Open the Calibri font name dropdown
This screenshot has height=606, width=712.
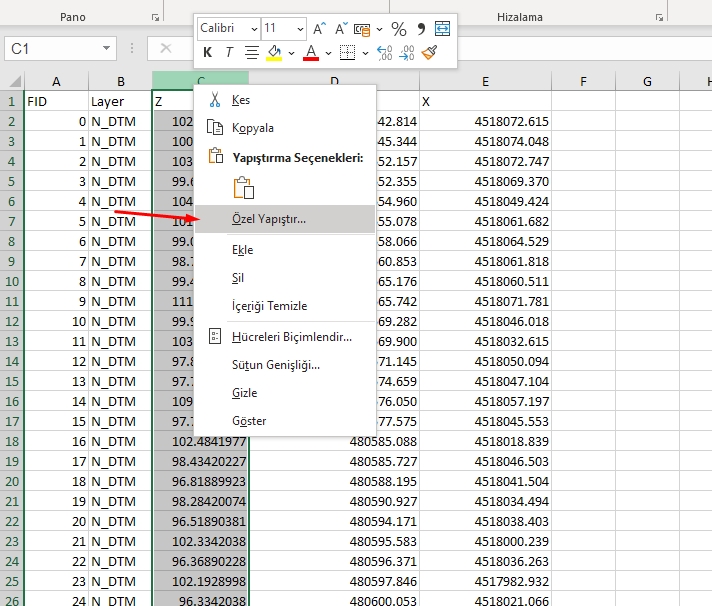(254, 29)
